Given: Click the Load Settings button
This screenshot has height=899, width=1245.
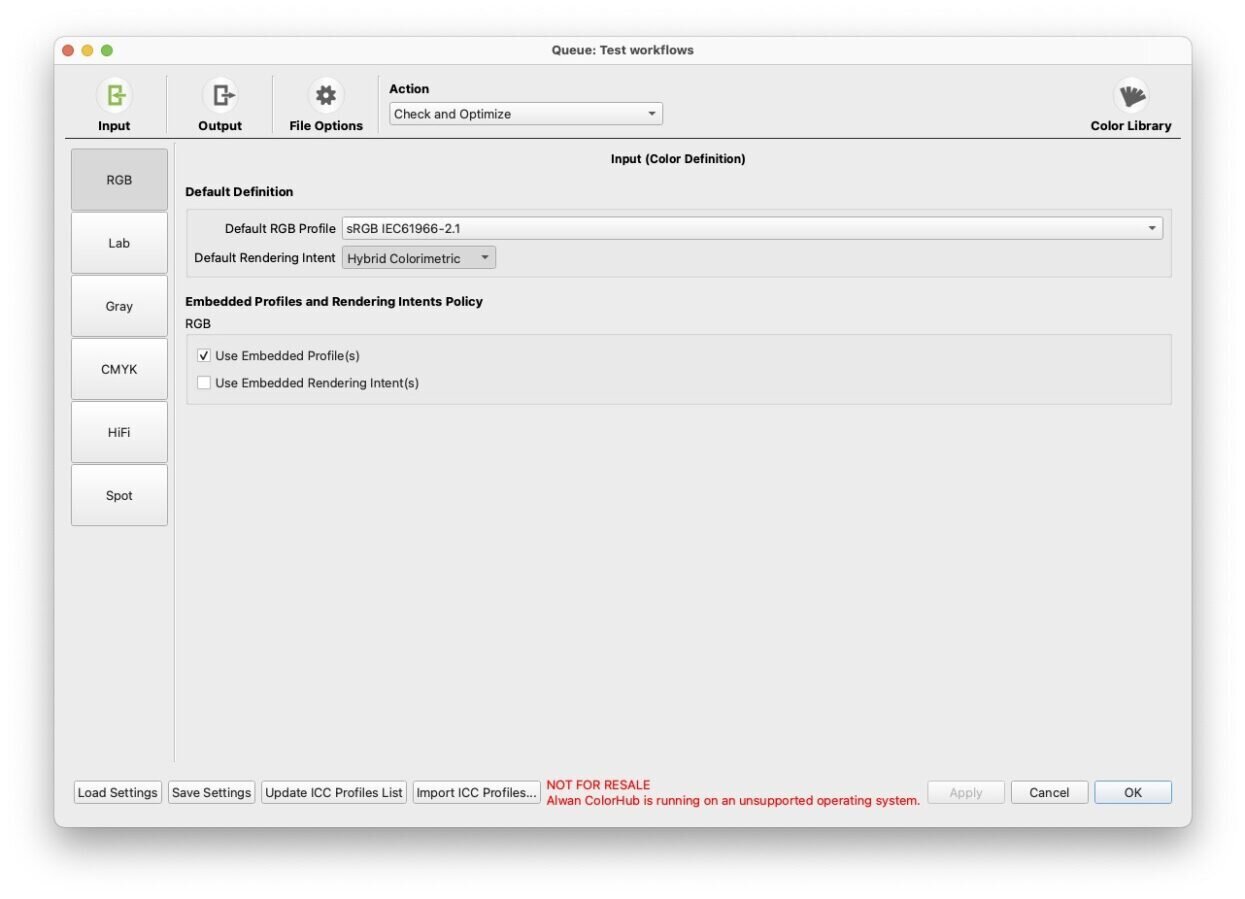Looking at the screenshot, I should pos(118,793).
